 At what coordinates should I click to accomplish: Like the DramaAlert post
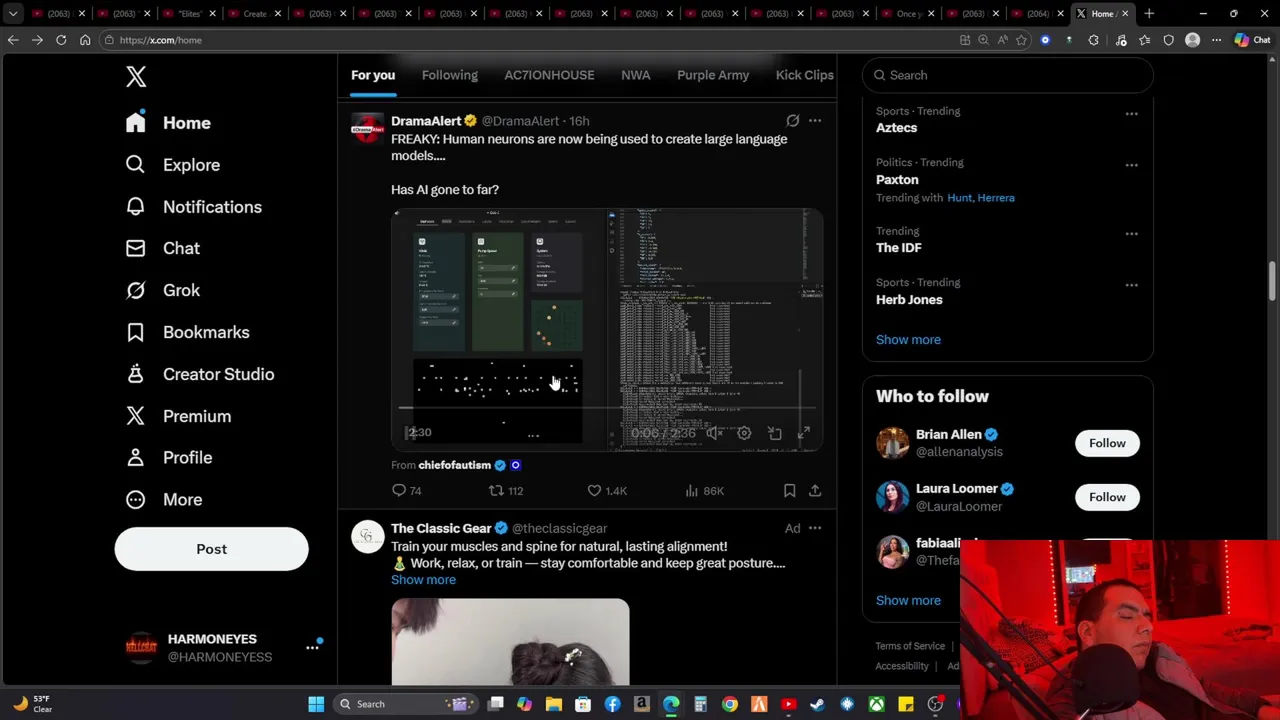tap(607, 491)
